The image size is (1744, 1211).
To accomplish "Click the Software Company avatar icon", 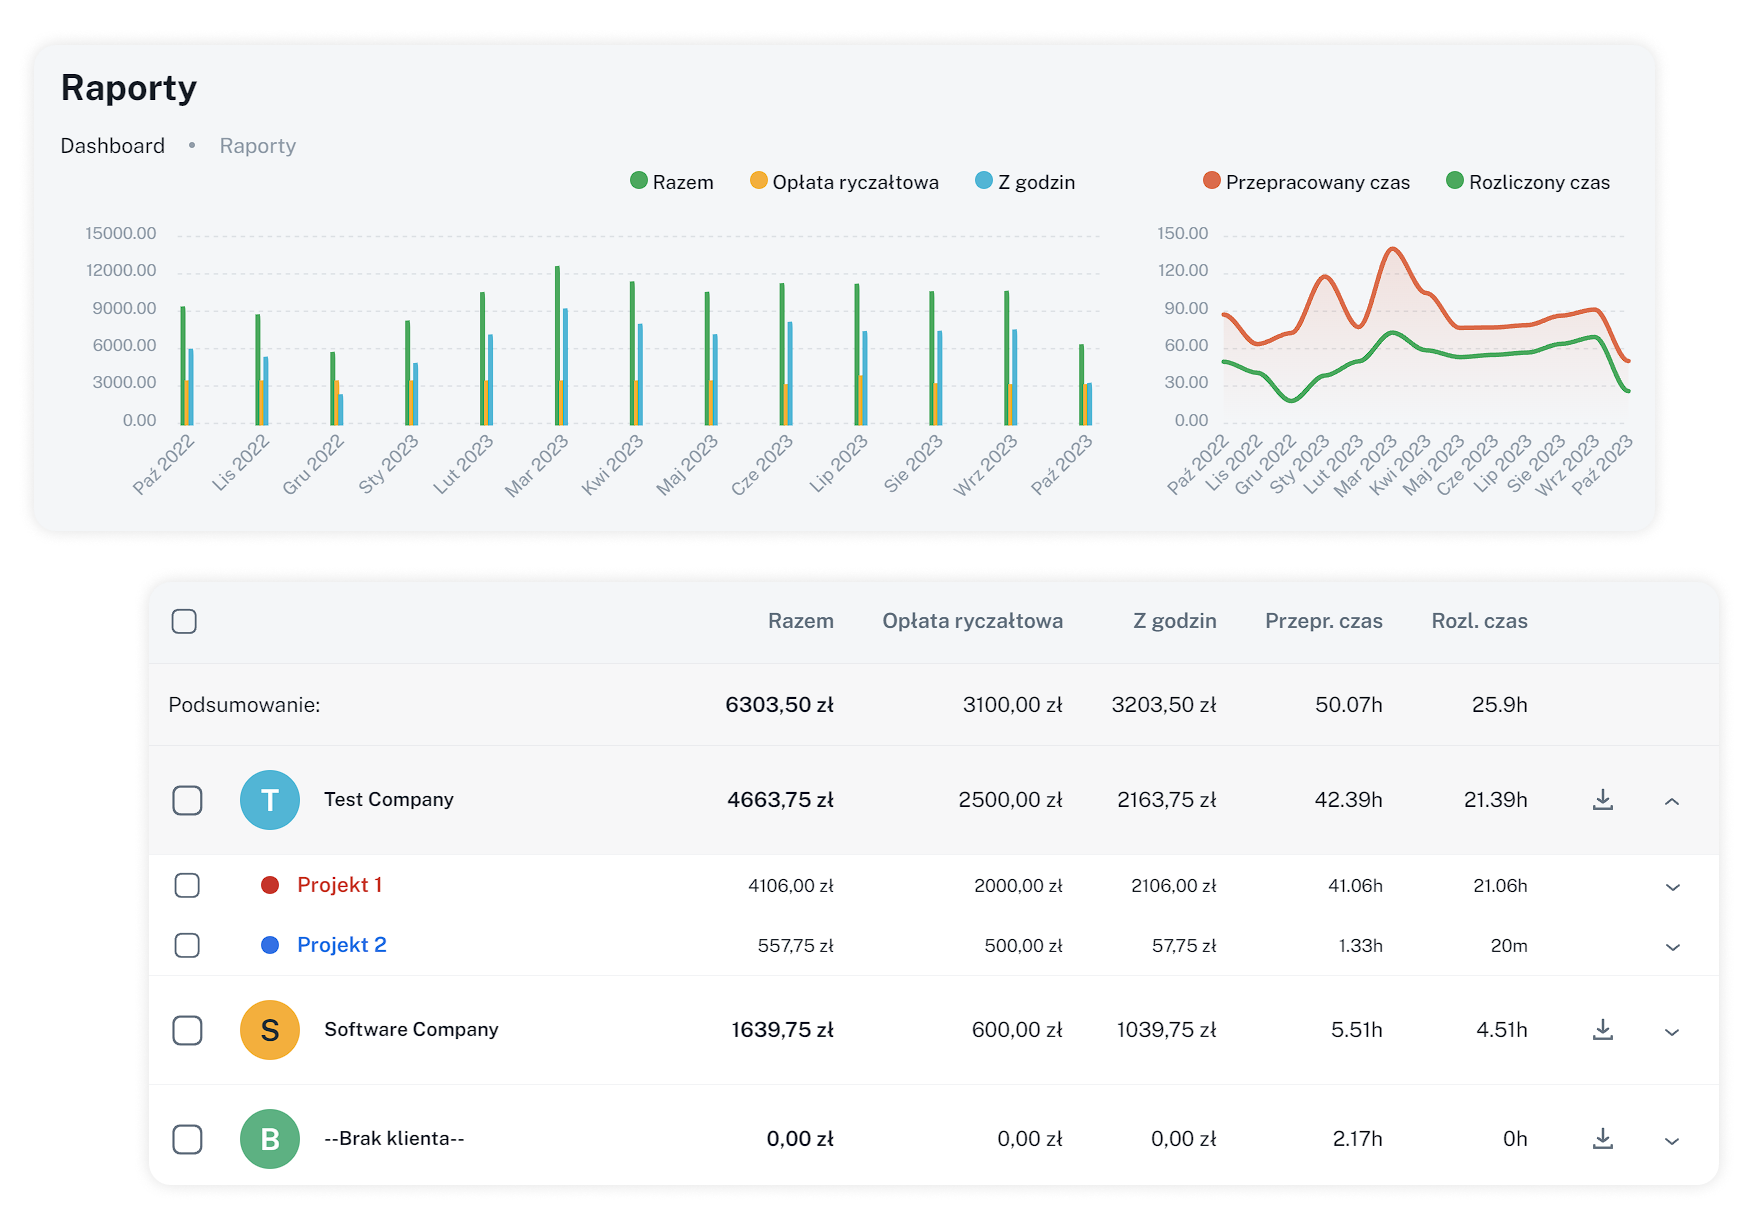I will (x=270, y=1030).
